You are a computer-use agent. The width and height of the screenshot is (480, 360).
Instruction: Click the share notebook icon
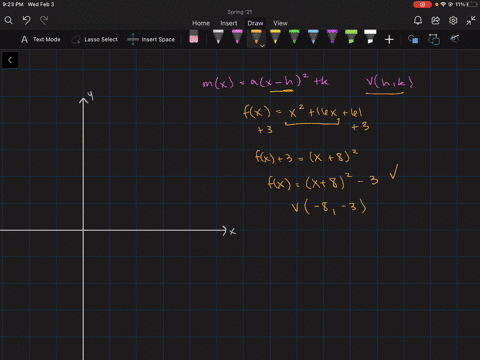(x=435, y=21)
